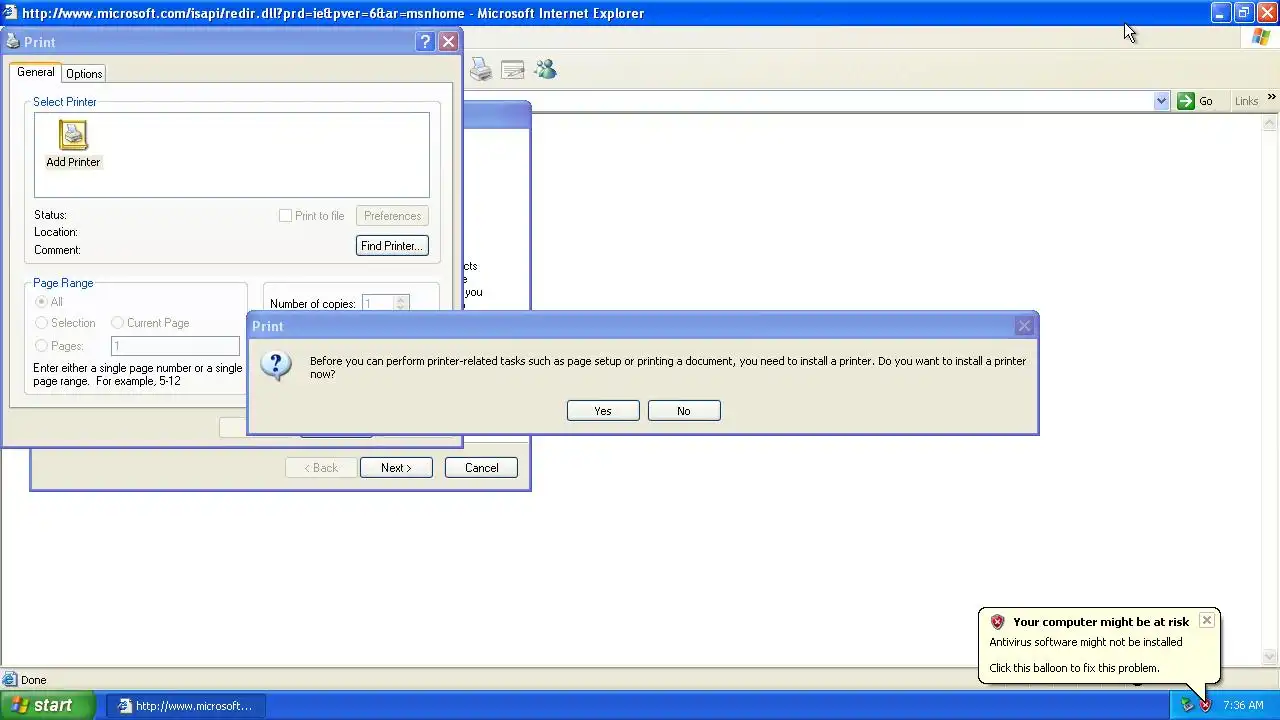1280x720 pixels.
Task: Select the Add Printer icon
Action: [x=73, y=144]
